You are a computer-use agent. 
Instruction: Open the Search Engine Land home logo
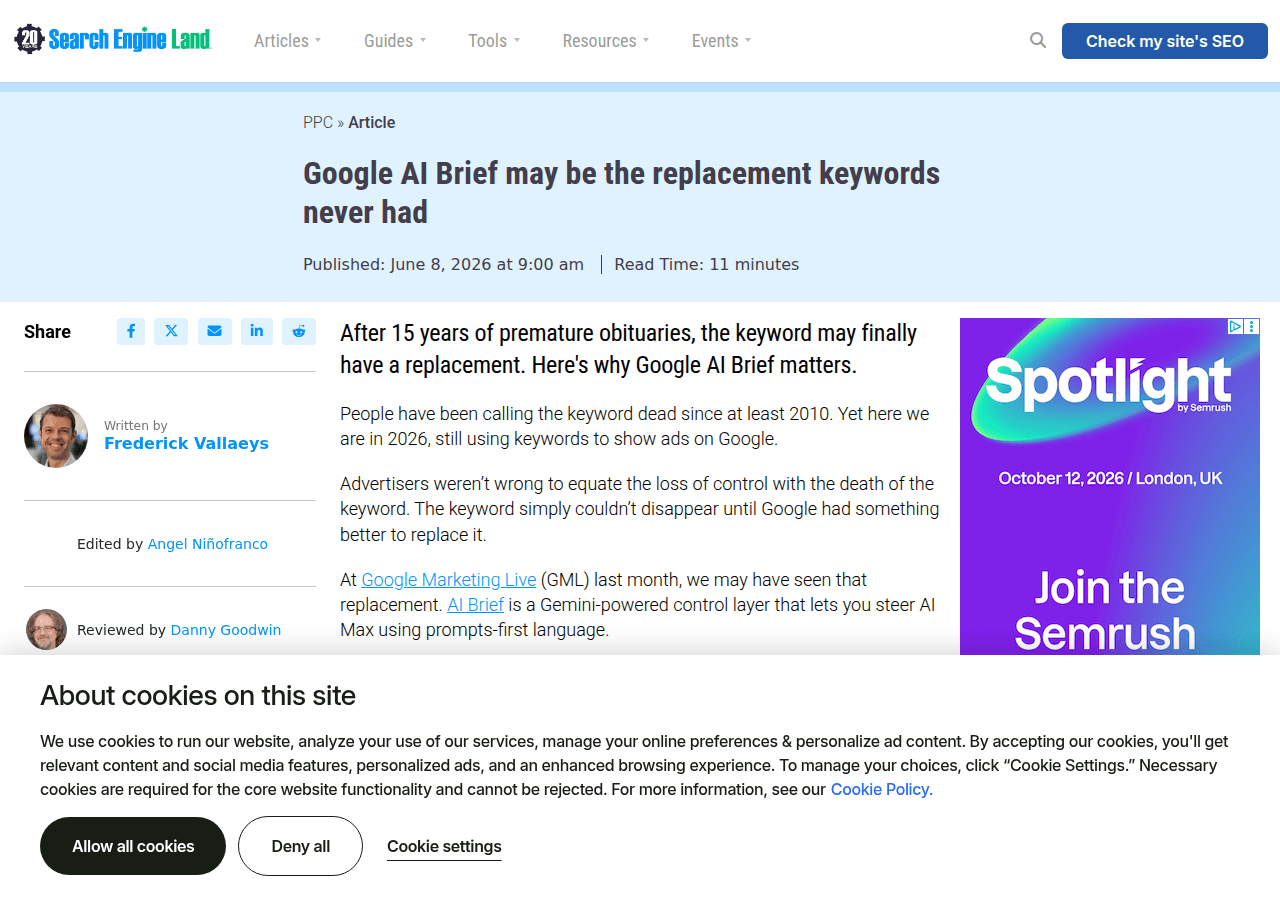click(x=113, y=40)
